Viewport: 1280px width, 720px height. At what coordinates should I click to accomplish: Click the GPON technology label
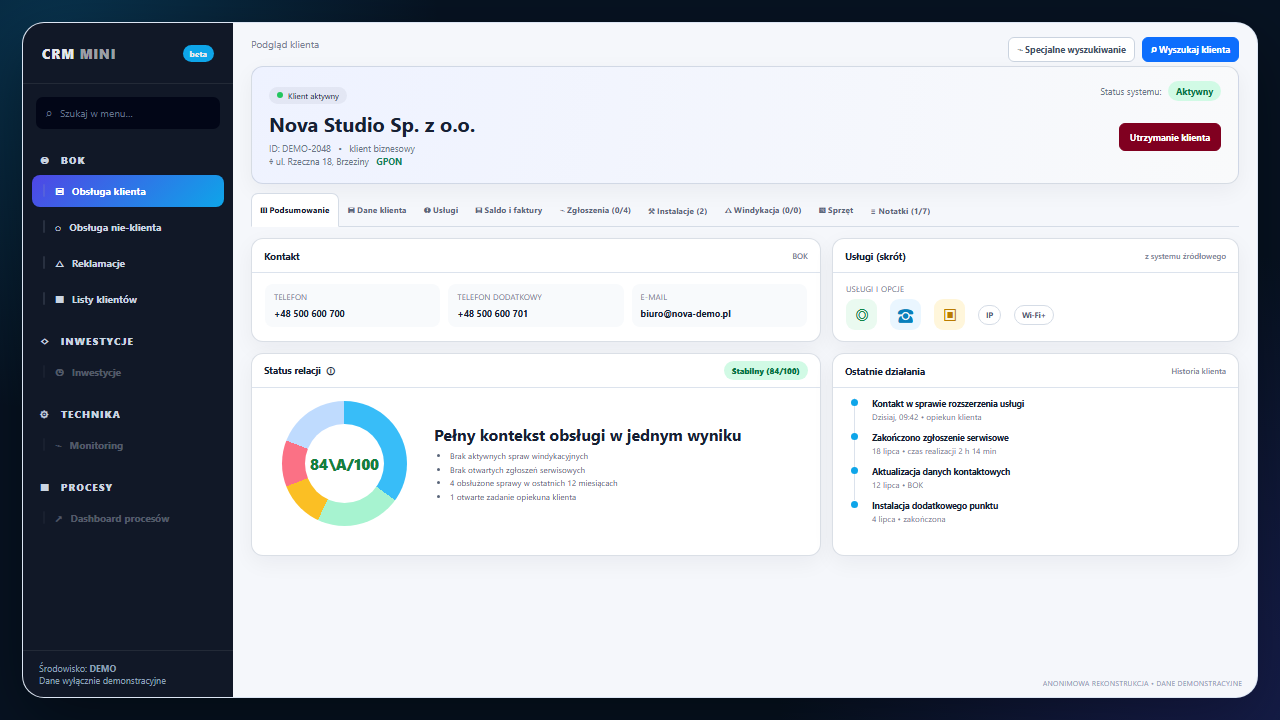[x=389, y=161]
